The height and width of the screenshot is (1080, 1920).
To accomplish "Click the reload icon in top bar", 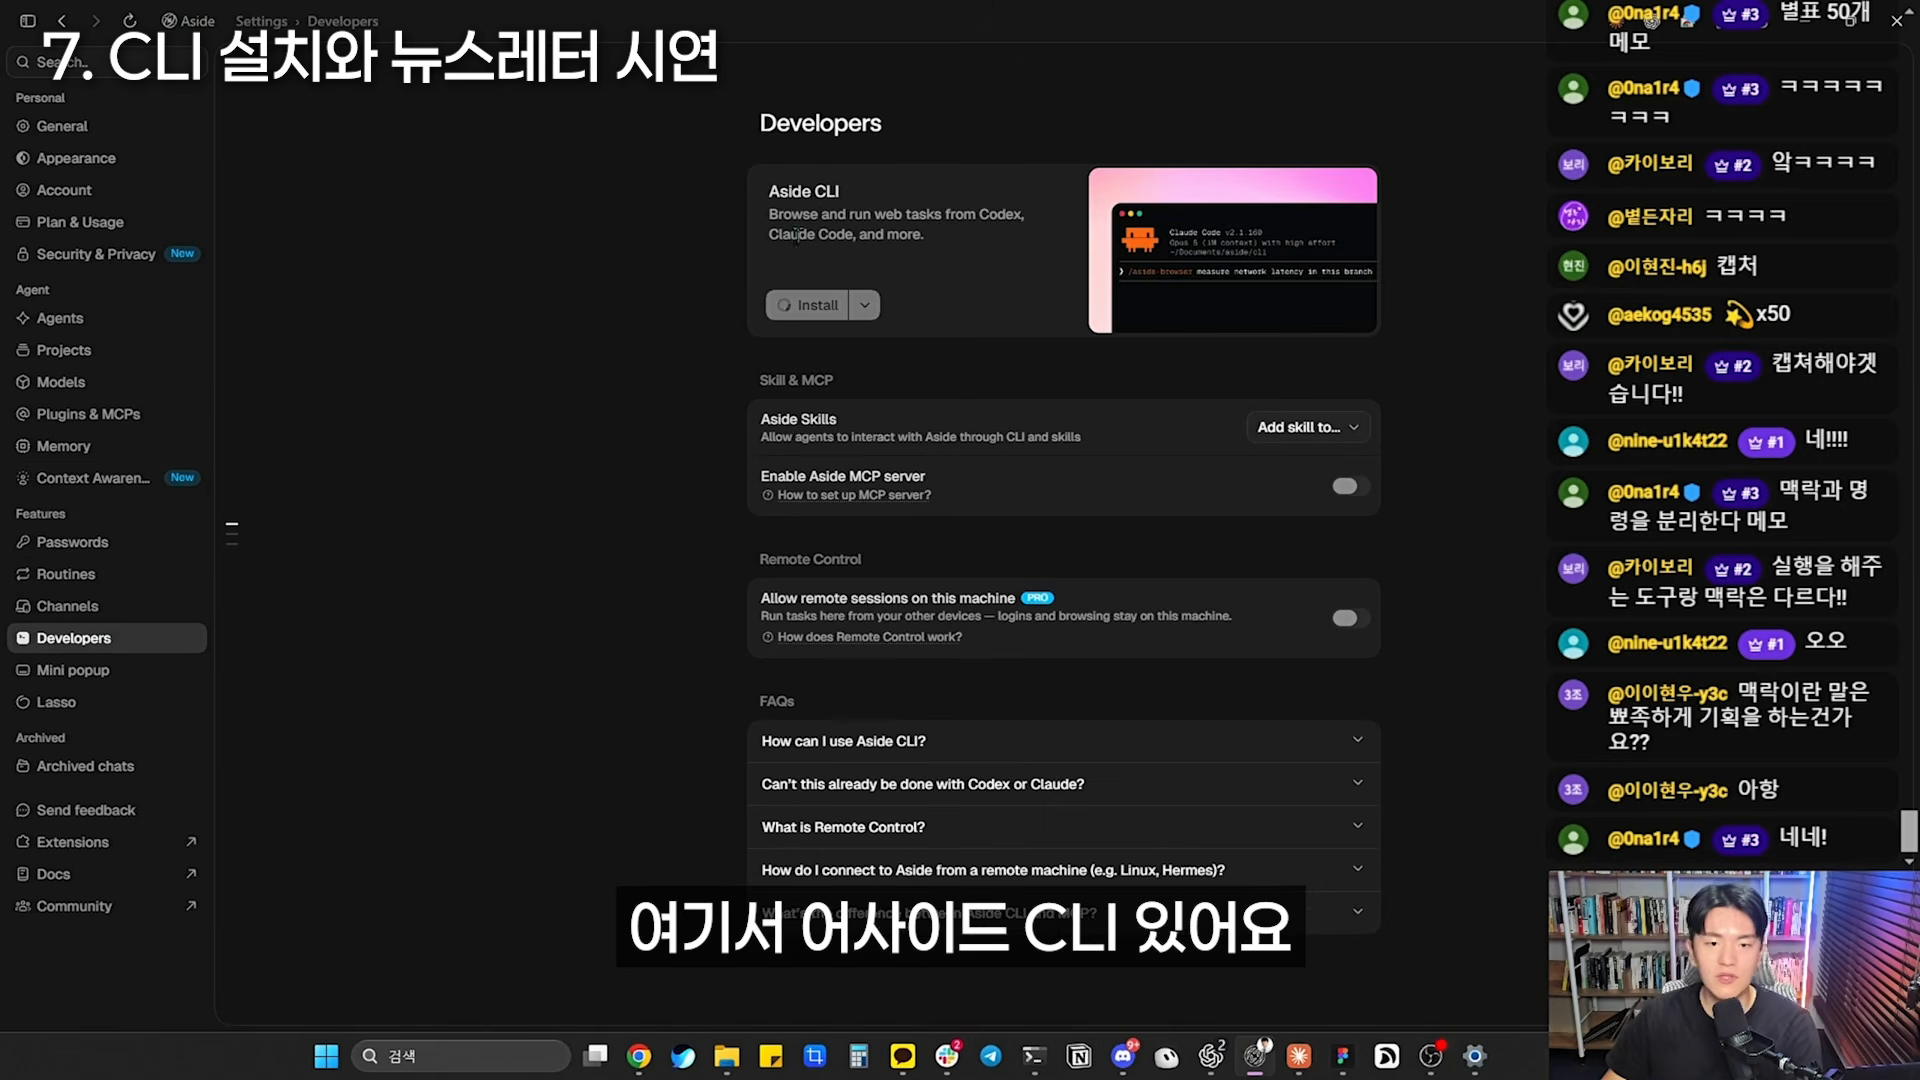I will (x=129, y=21).
